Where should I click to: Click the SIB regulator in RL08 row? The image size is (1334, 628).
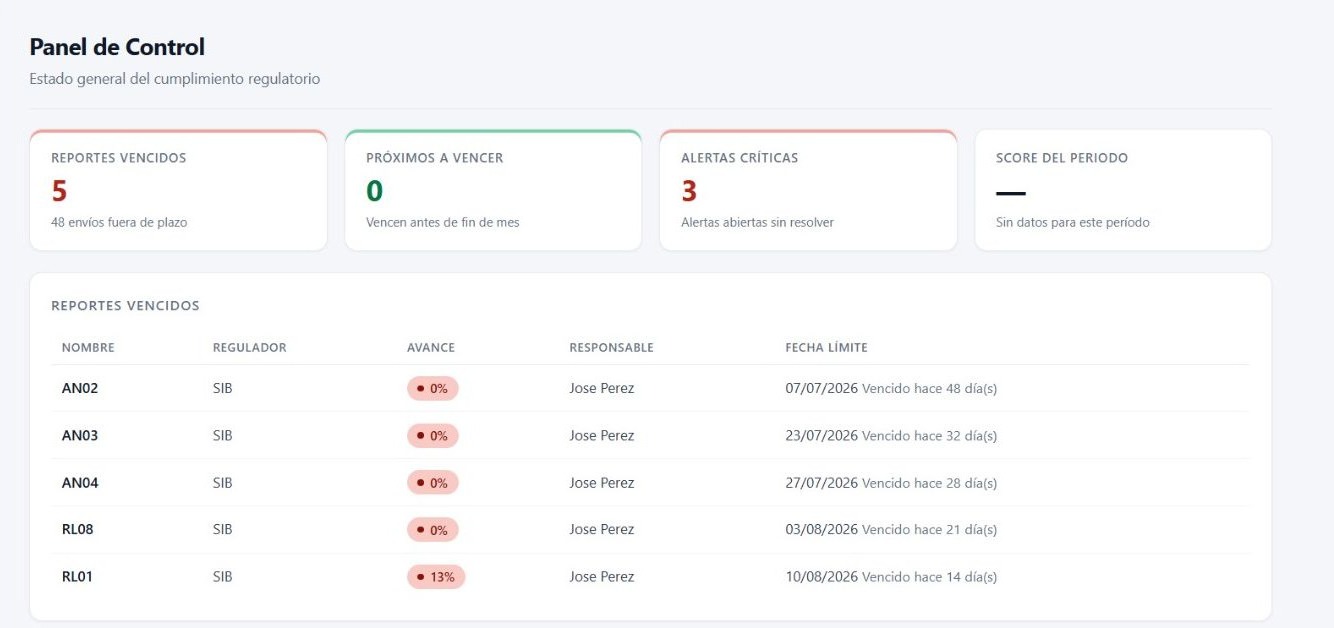(223, 529)
